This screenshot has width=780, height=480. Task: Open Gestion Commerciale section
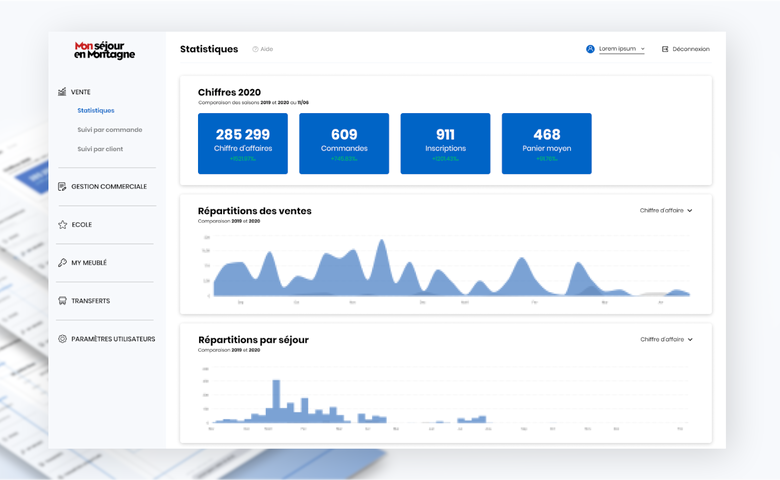109,187
